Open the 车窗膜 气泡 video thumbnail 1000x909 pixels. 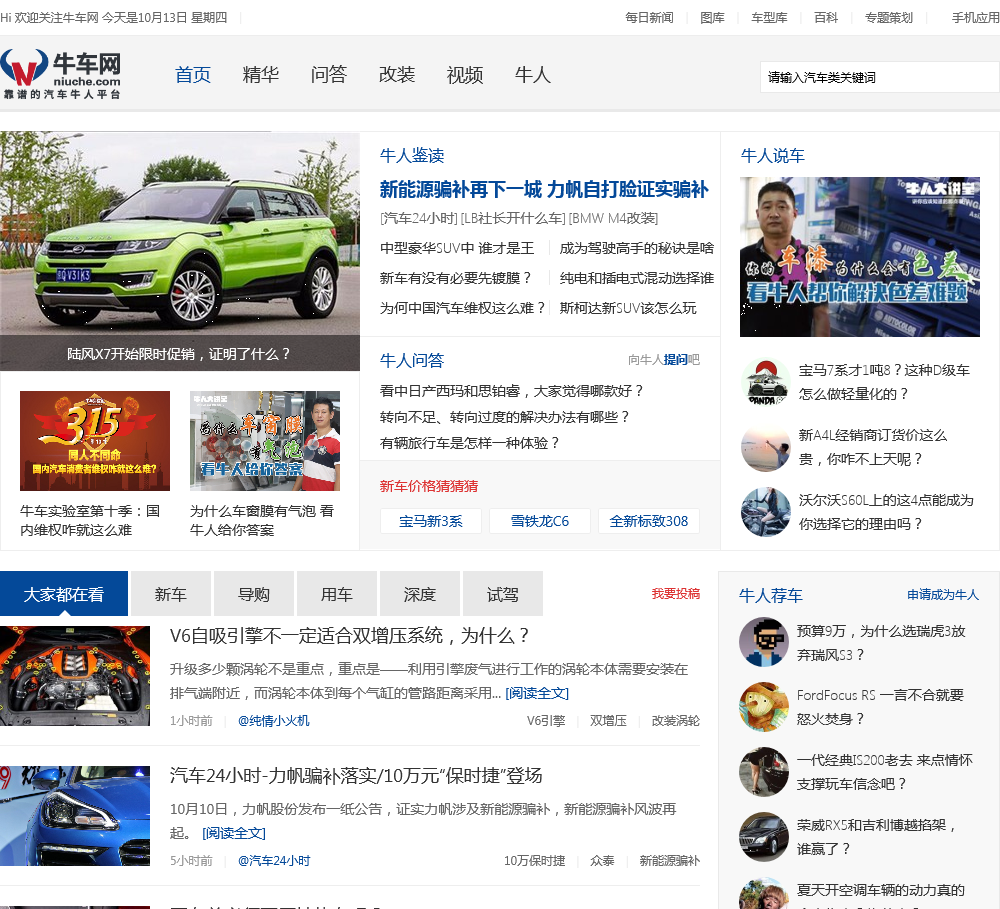pyautogui.click(x=265, y=441)
